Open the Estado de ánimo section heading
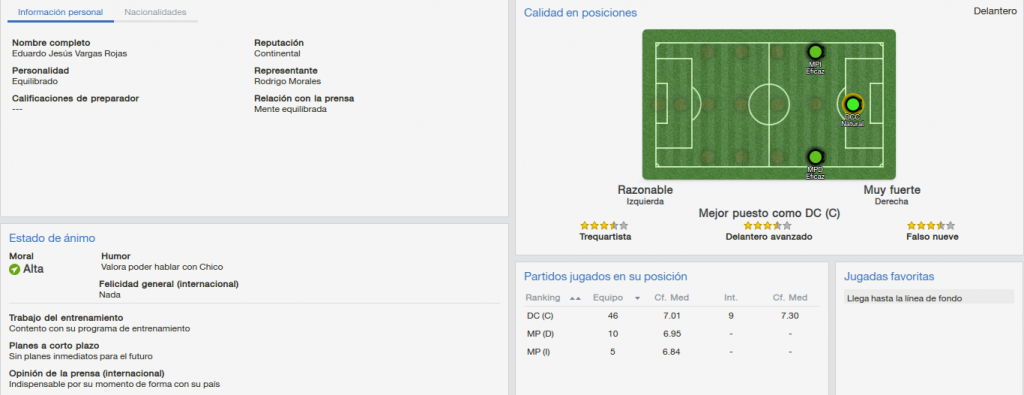The image size is (1024, 395). (x=52, y=238)
